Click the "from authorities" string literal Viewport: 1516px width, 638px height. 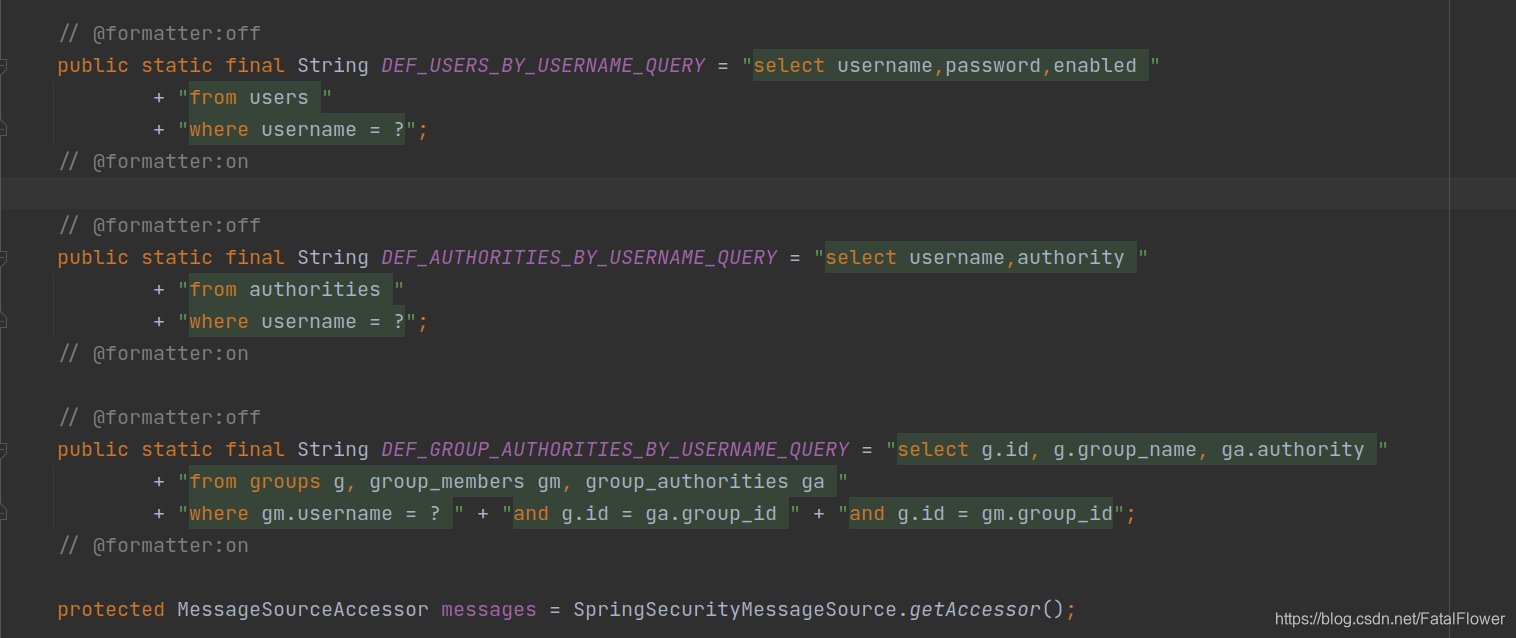point(289,289)
